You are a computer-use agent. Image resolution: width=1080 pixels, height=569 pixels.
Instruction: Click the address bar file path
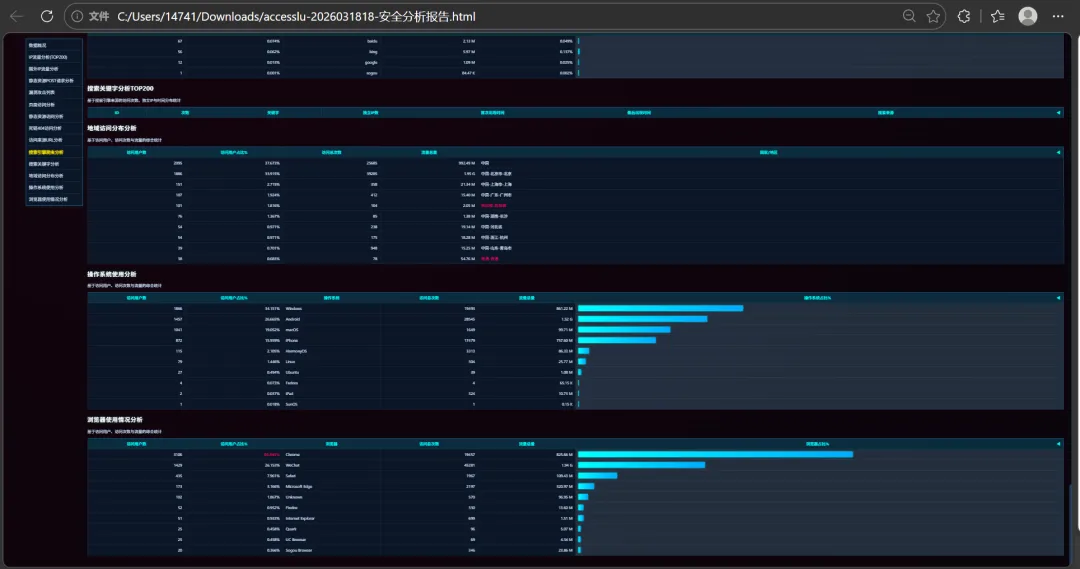296,16
